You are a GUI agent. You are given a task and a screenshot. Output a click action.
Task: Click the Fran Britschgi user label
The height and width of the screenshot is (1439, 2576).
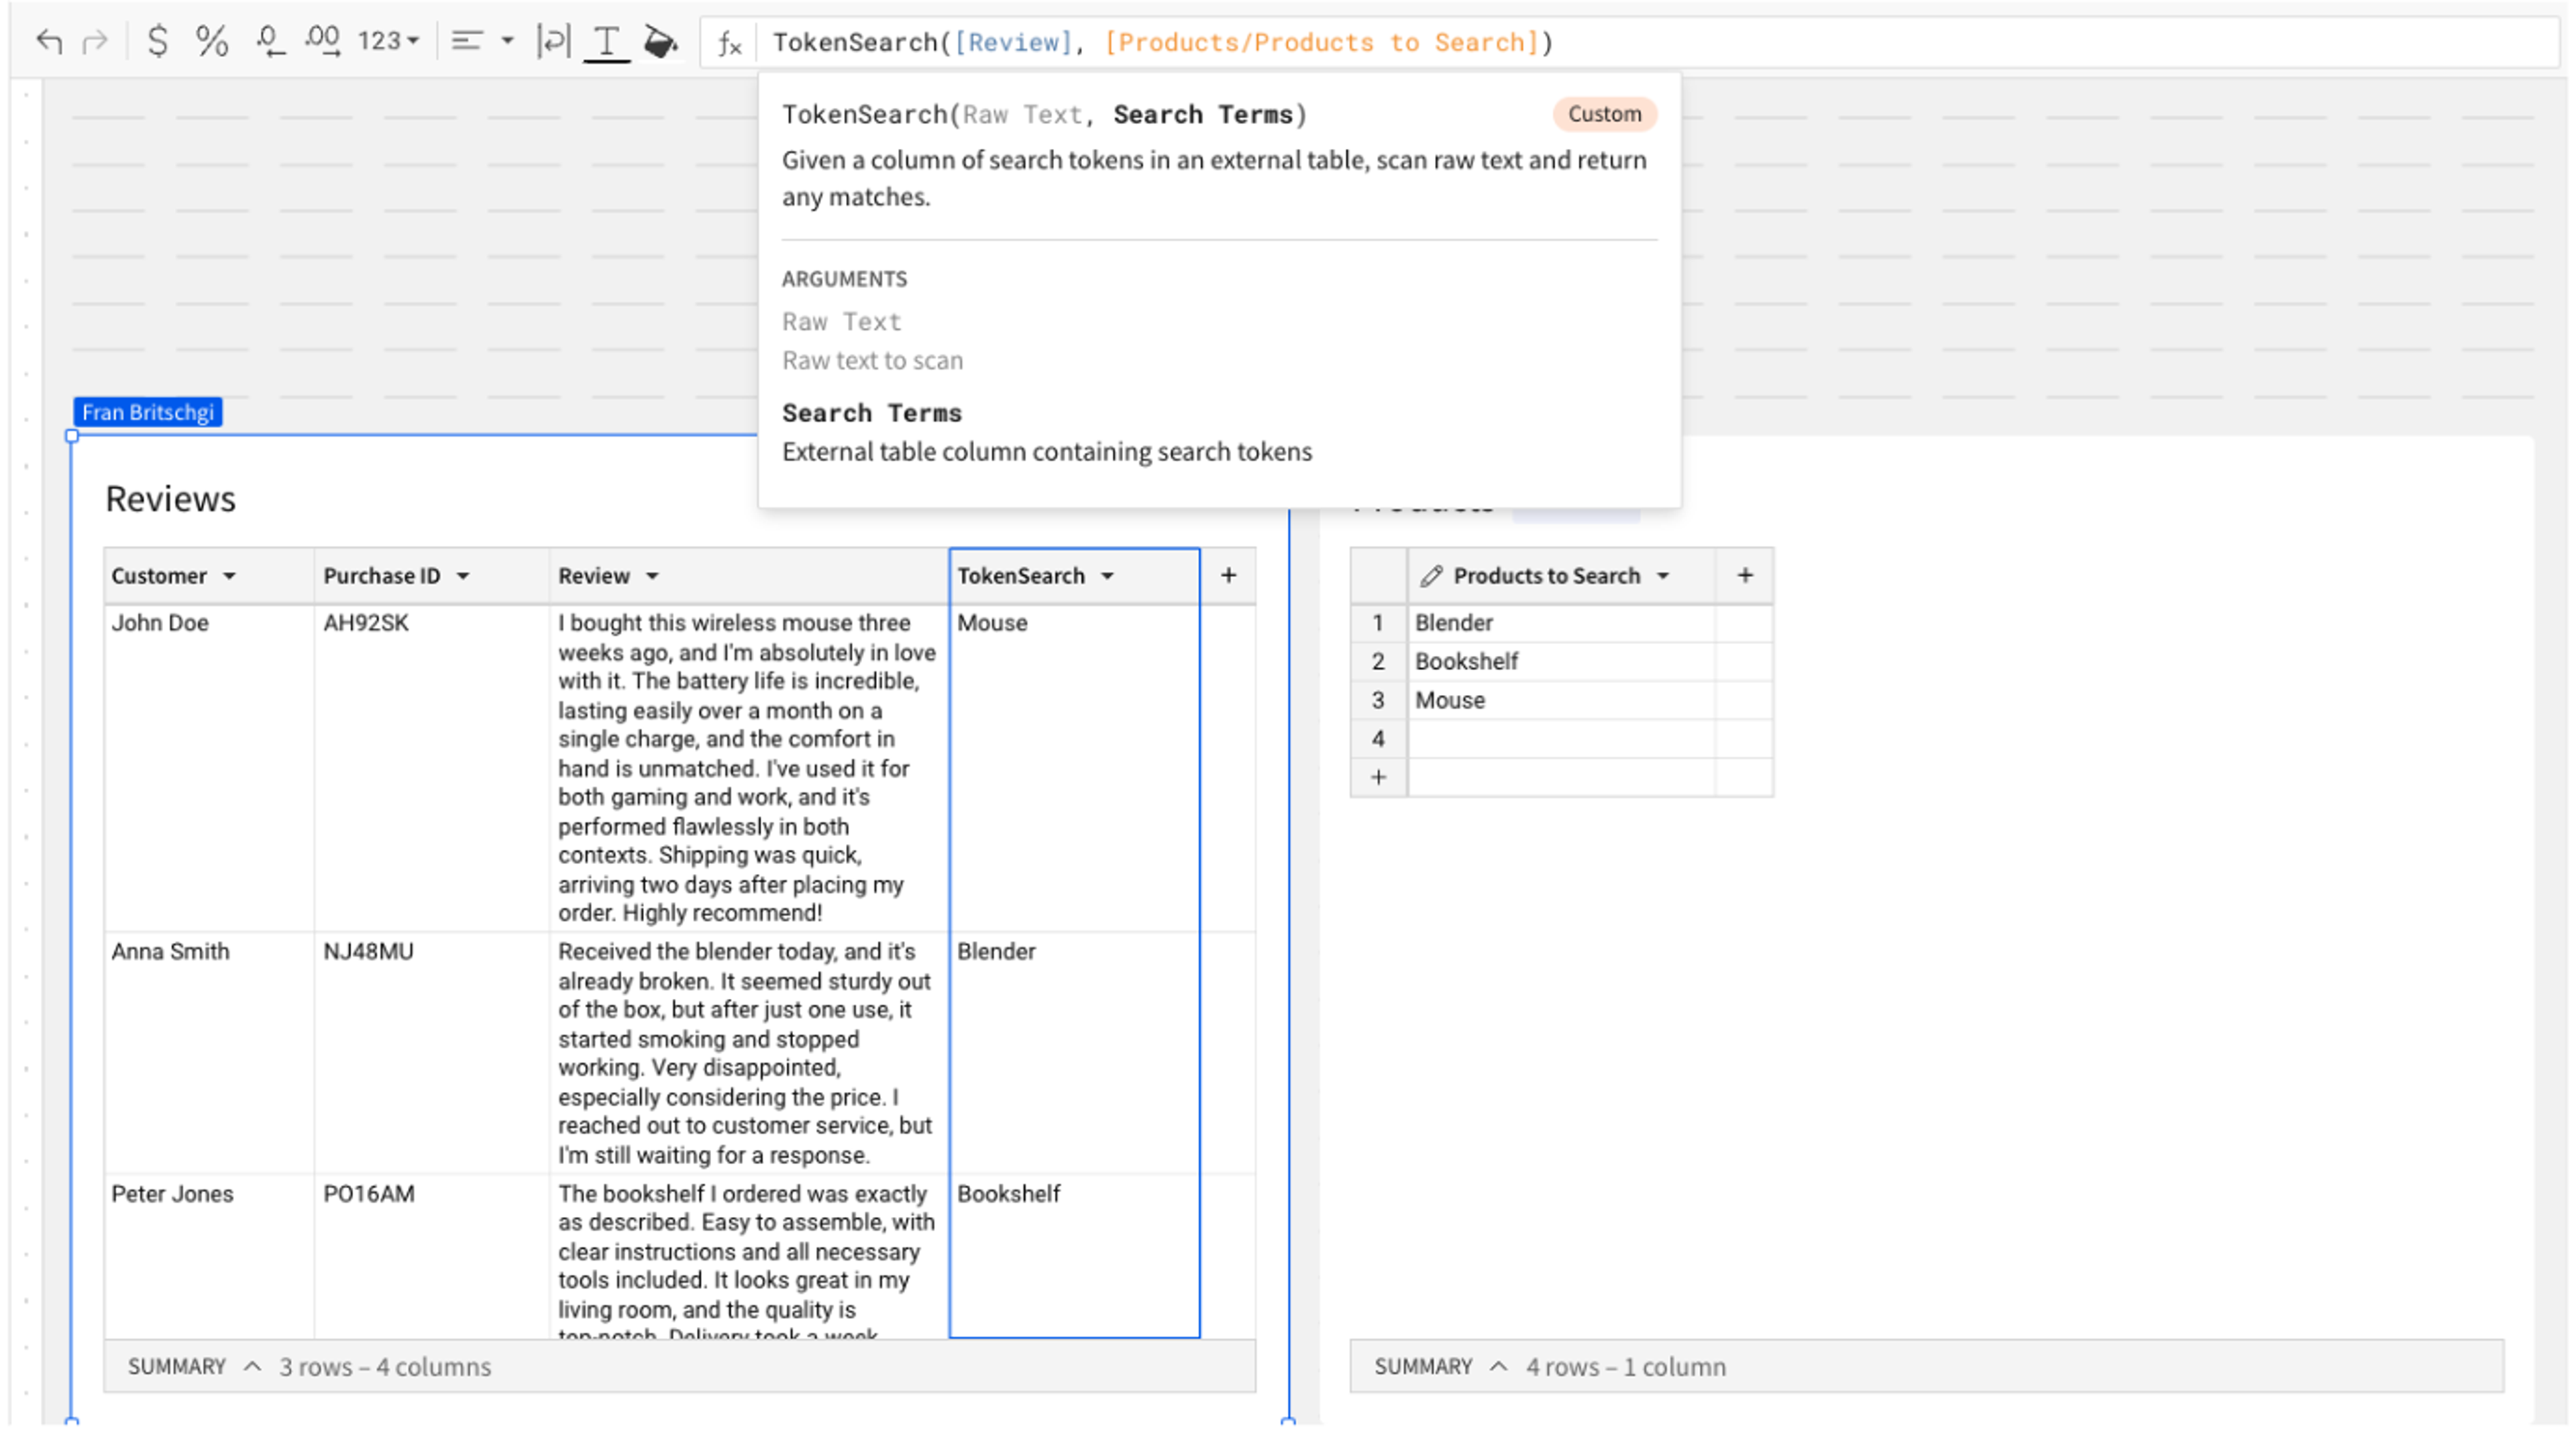point(148,412)
